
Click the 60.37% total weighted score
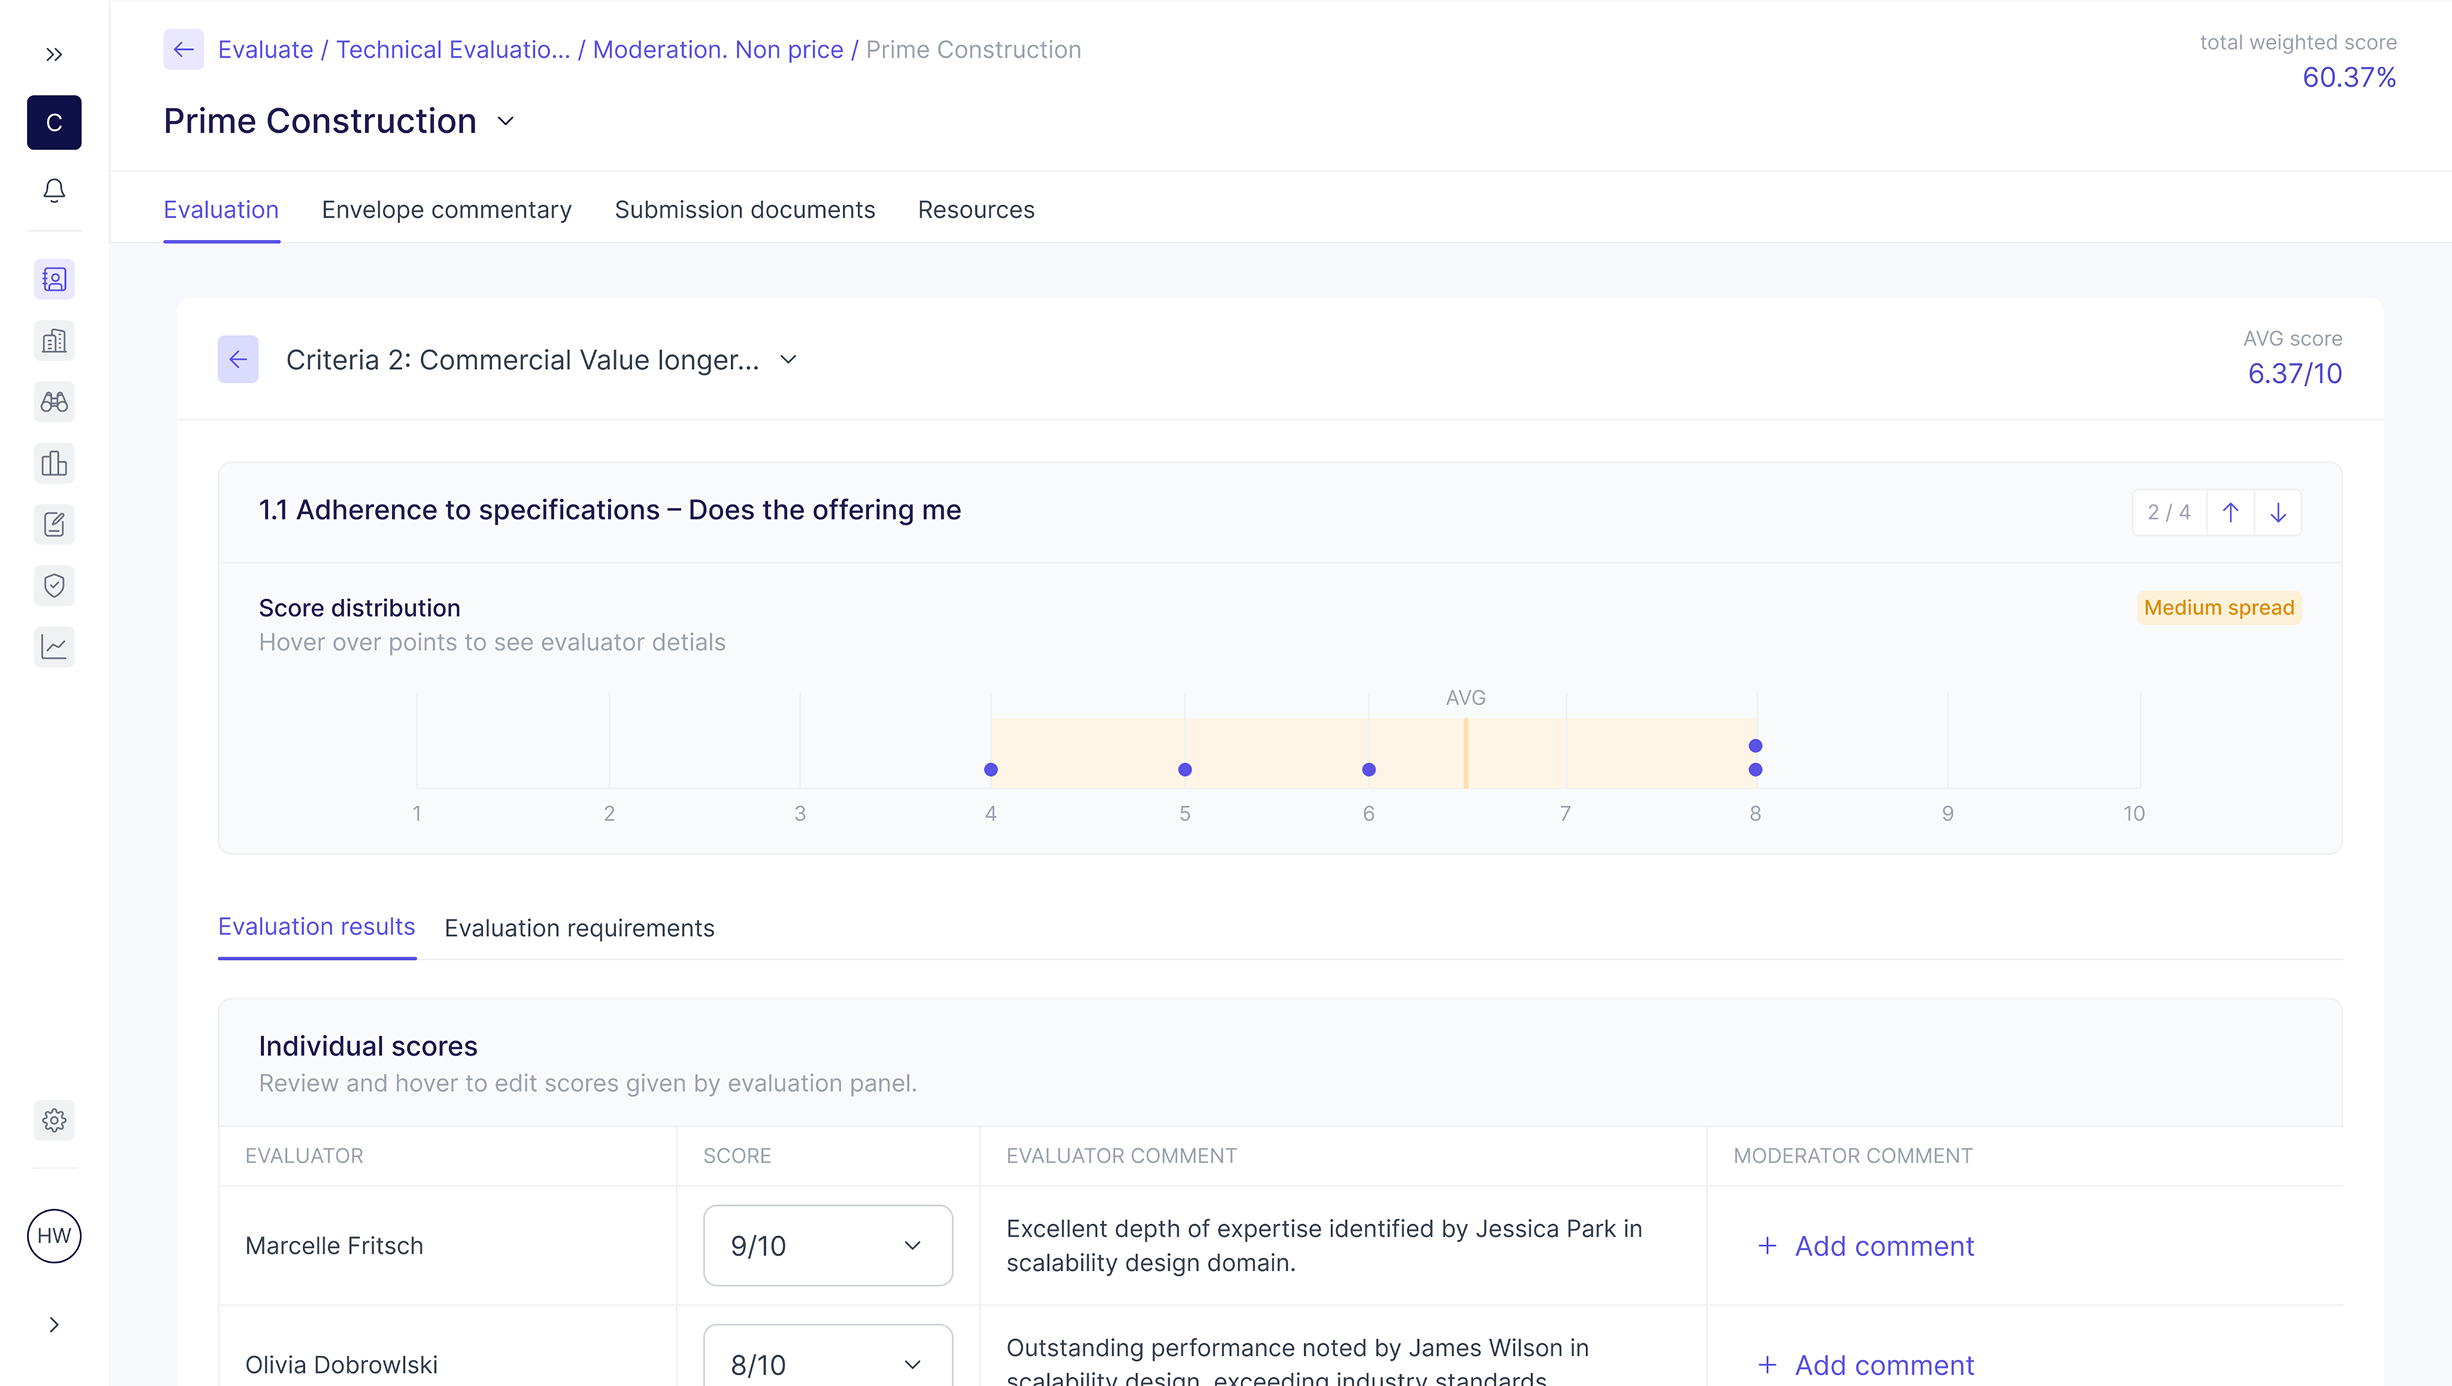2349,77
